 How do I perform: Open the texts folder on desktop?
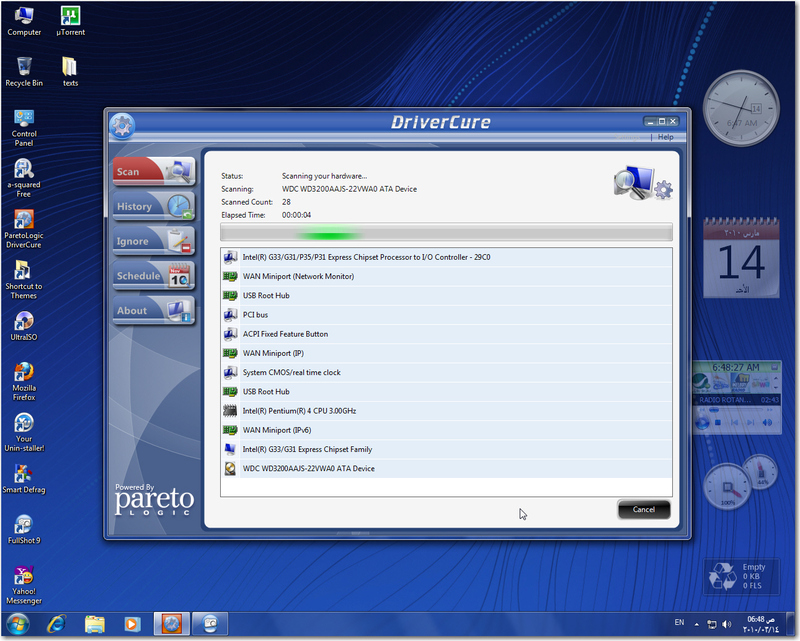point(70,72)
